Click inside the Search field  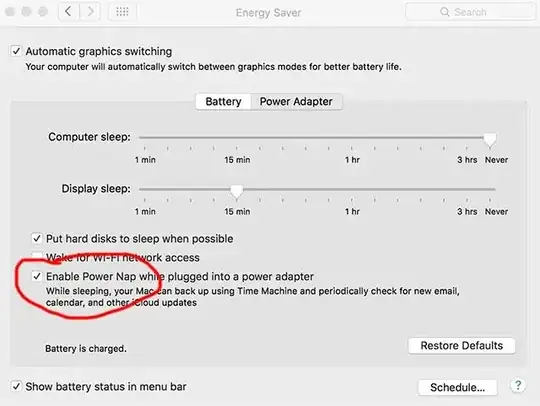[x=470, y=12]
